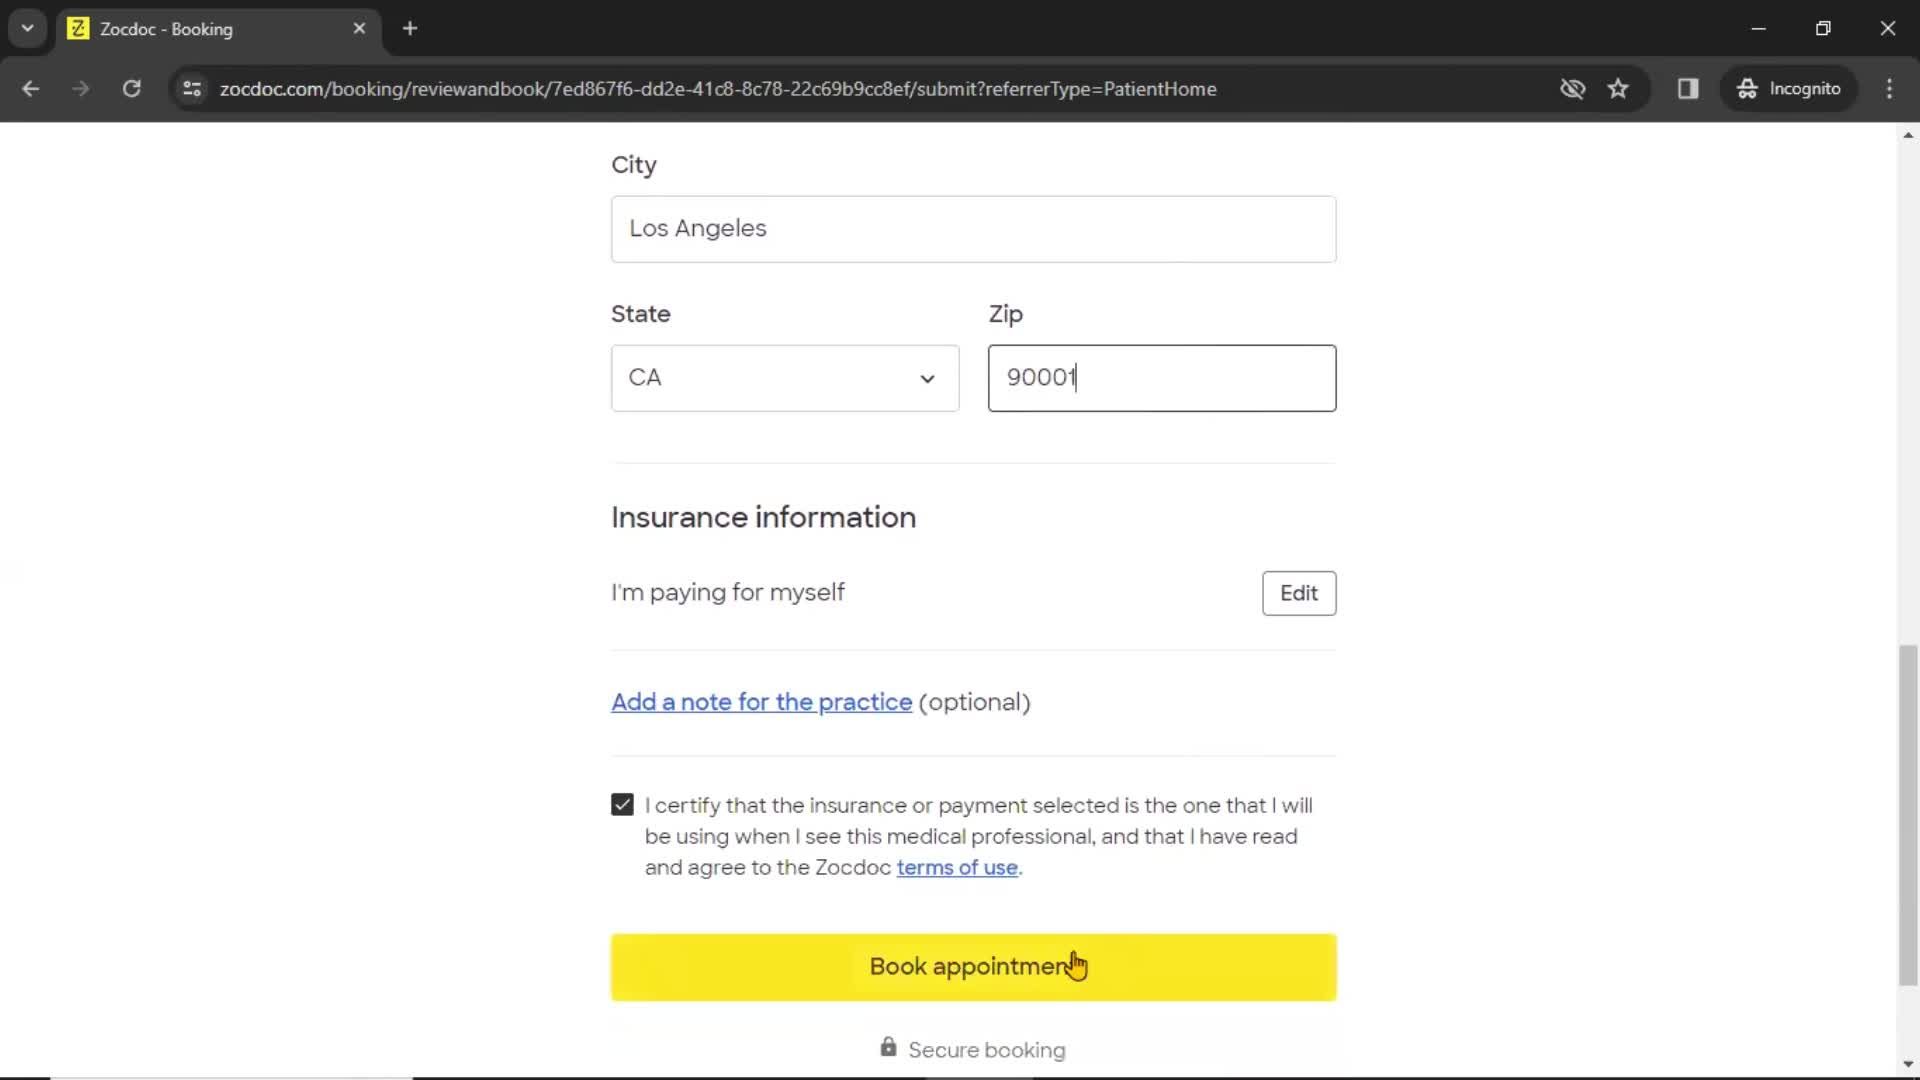Open Add a note for the practice
1920x1080 pixels.
click(x=761, y=702)
